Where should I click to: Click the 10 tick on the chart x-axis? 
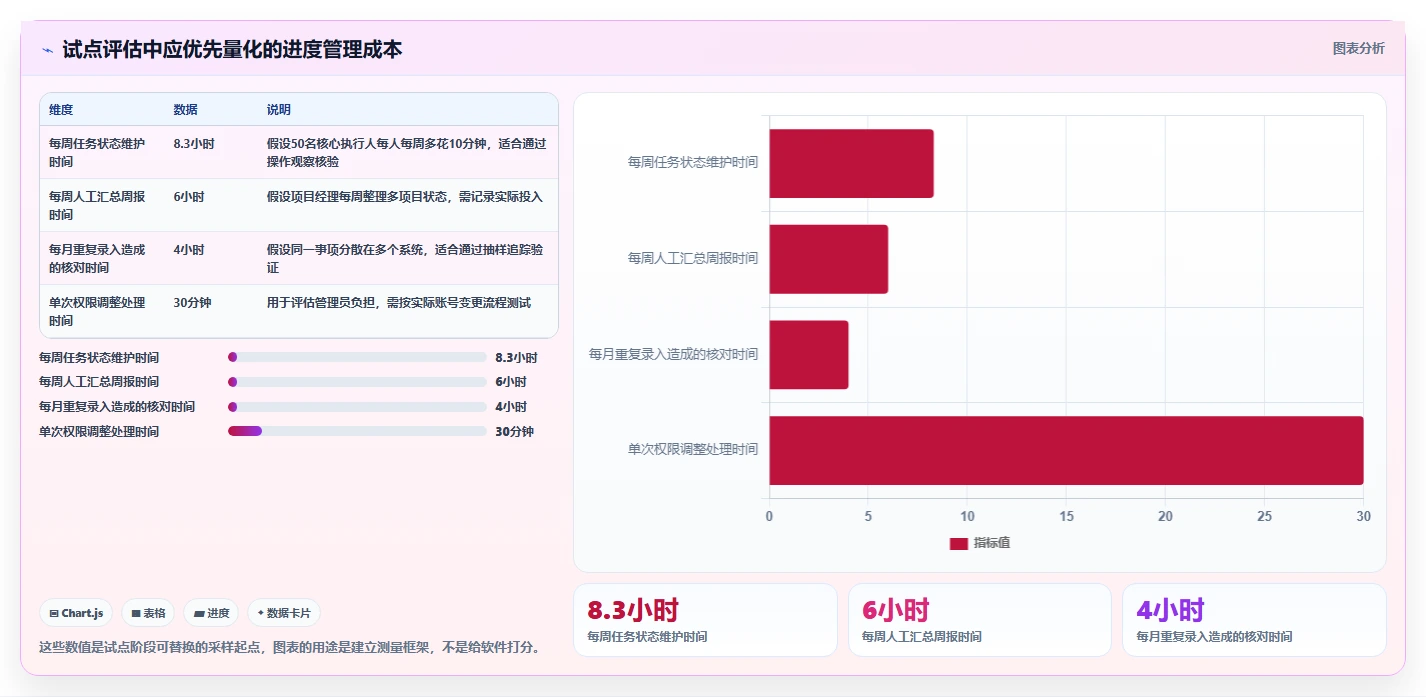click(967, 517)
